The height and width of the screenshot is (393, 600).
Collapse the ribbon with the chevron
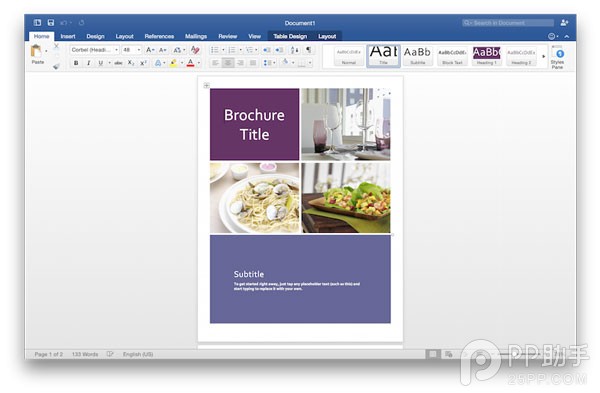(x=567, y=36)
